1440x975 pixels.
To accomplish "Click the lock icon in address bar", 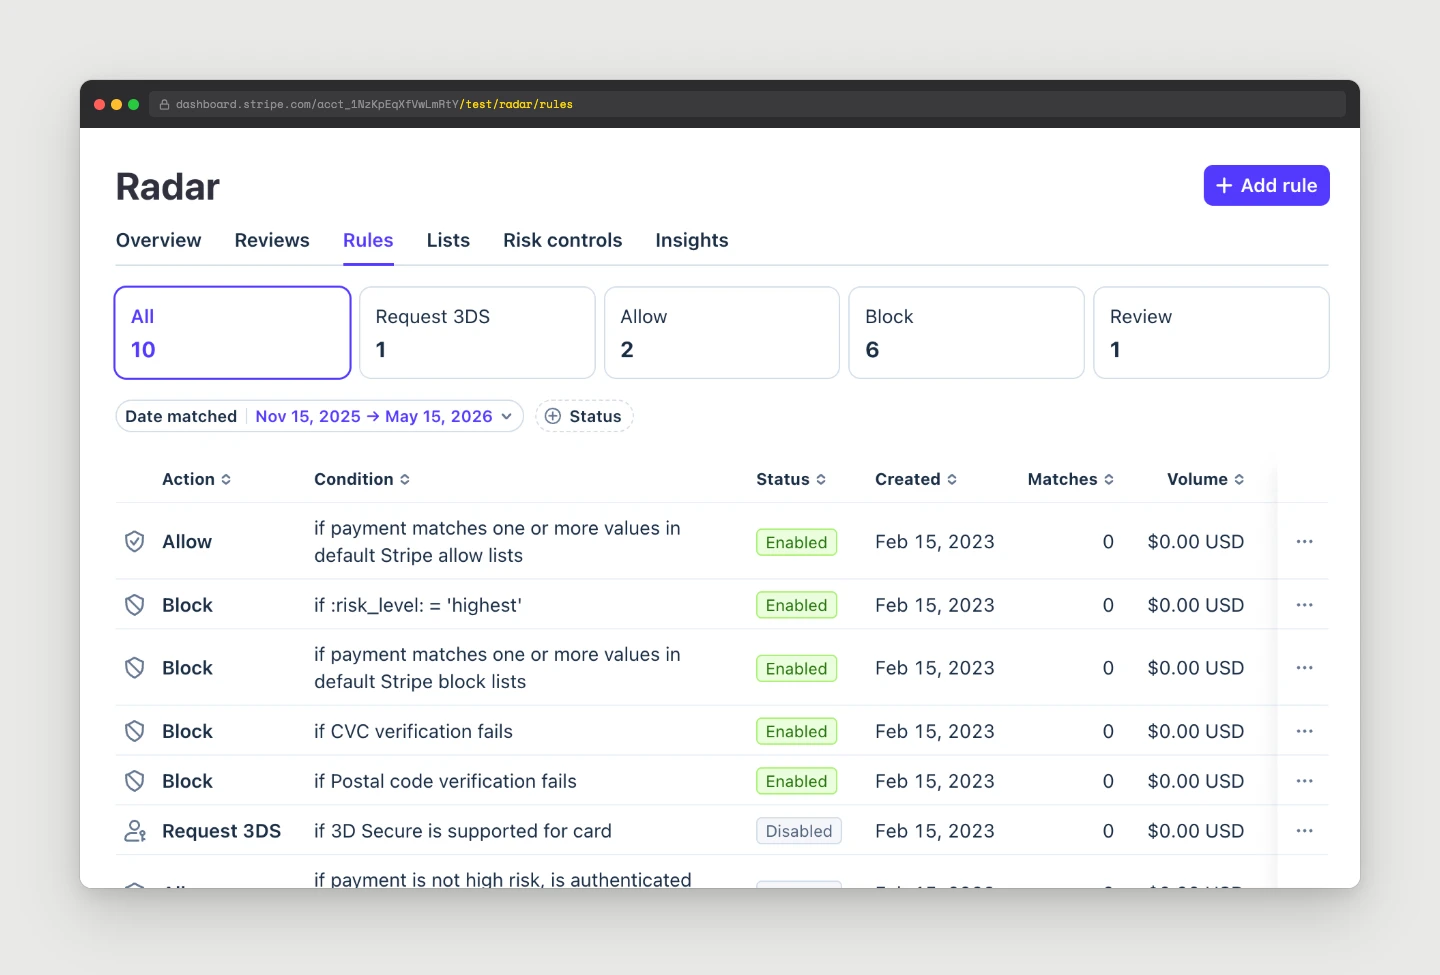I will (164, 104).
